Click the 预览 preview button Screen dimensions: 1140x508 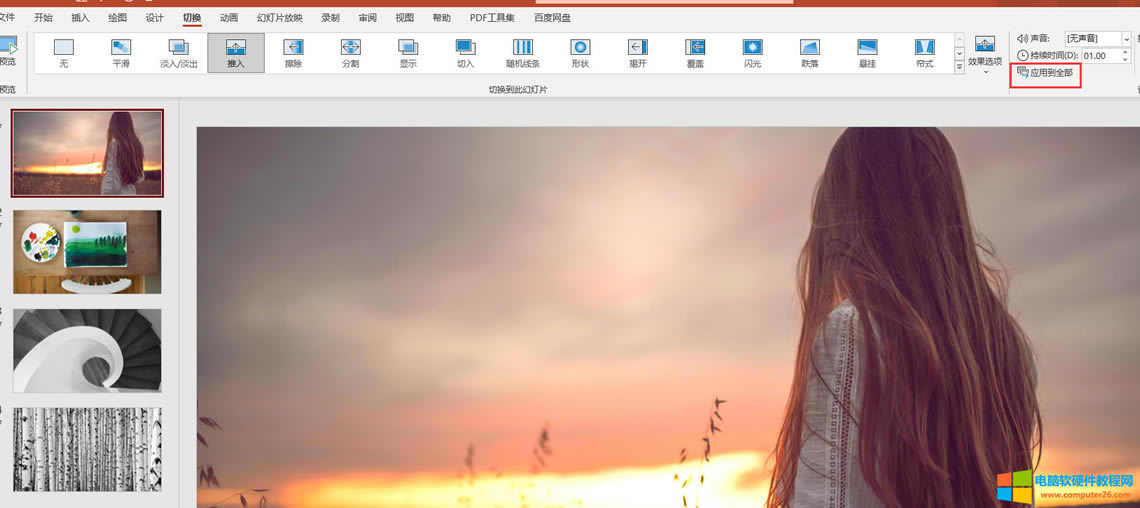point(8,50)
